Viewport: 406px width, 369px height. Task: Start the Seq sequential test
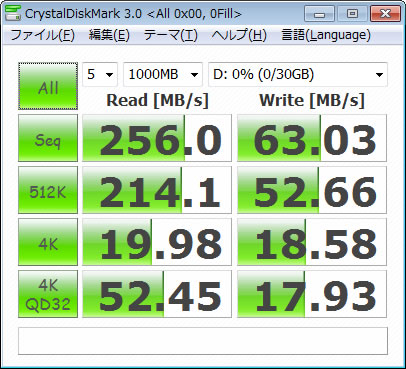click(48, 138)
